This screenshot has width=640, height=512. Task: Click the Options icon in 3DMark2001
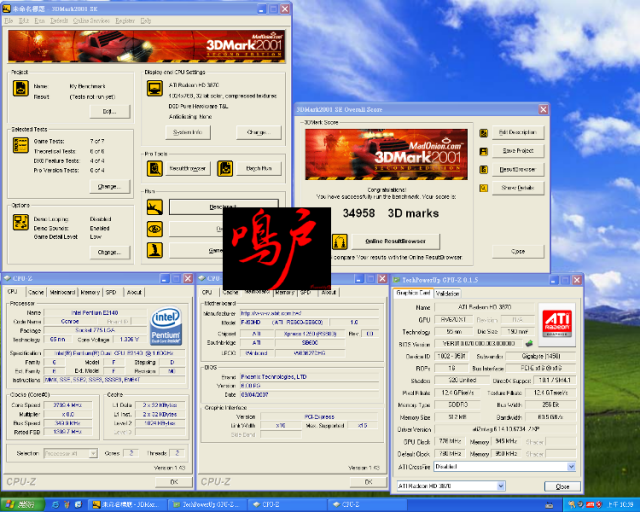coord(20,223)
